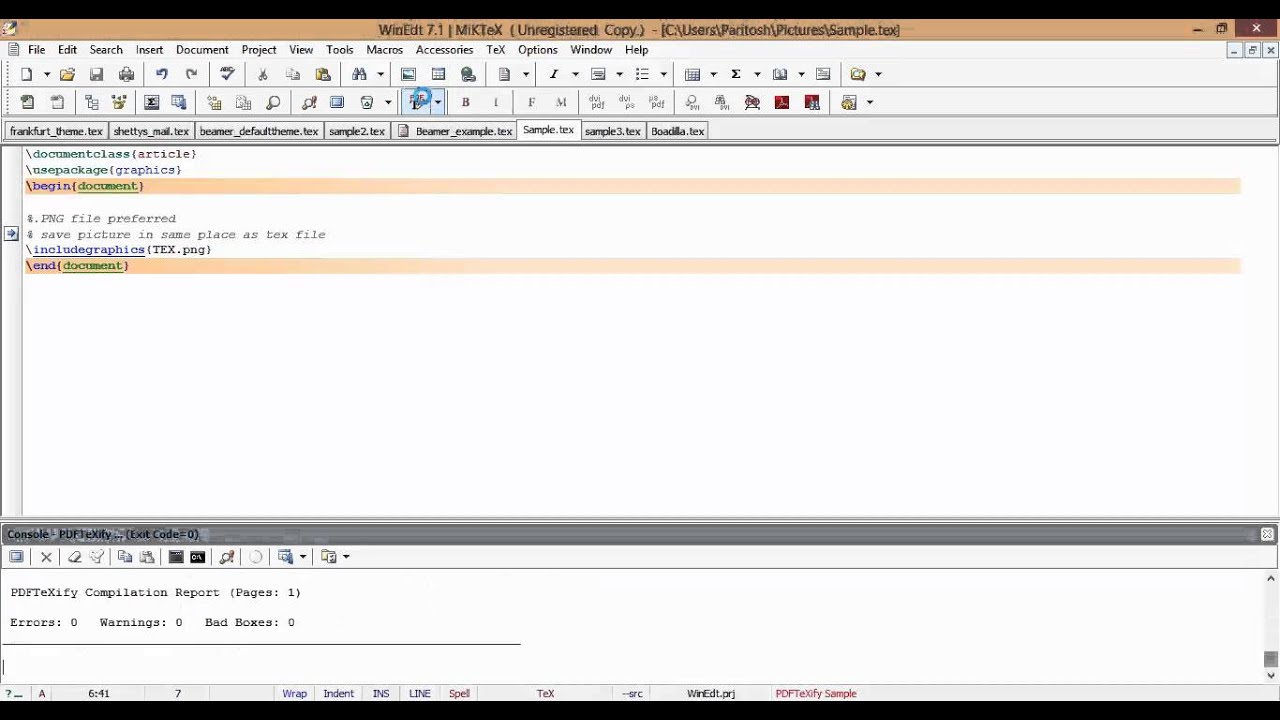1280x720 pixels.
Task: Toggle LINE mode in the status bar
Action: [x=419, y=693]
